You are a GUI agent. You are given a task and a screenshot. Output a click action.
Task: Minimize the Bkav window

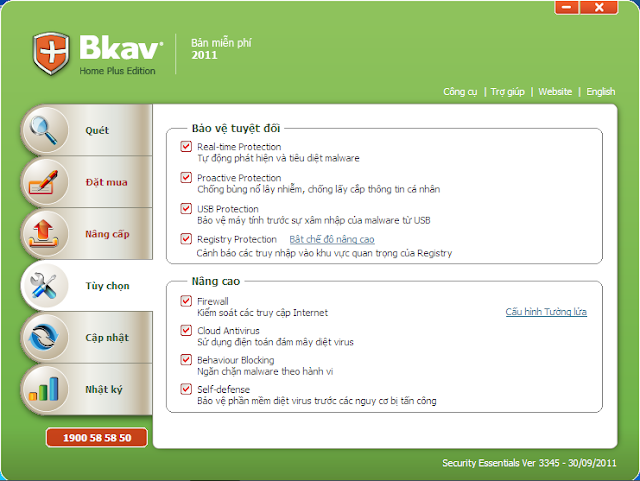point(566,7)
